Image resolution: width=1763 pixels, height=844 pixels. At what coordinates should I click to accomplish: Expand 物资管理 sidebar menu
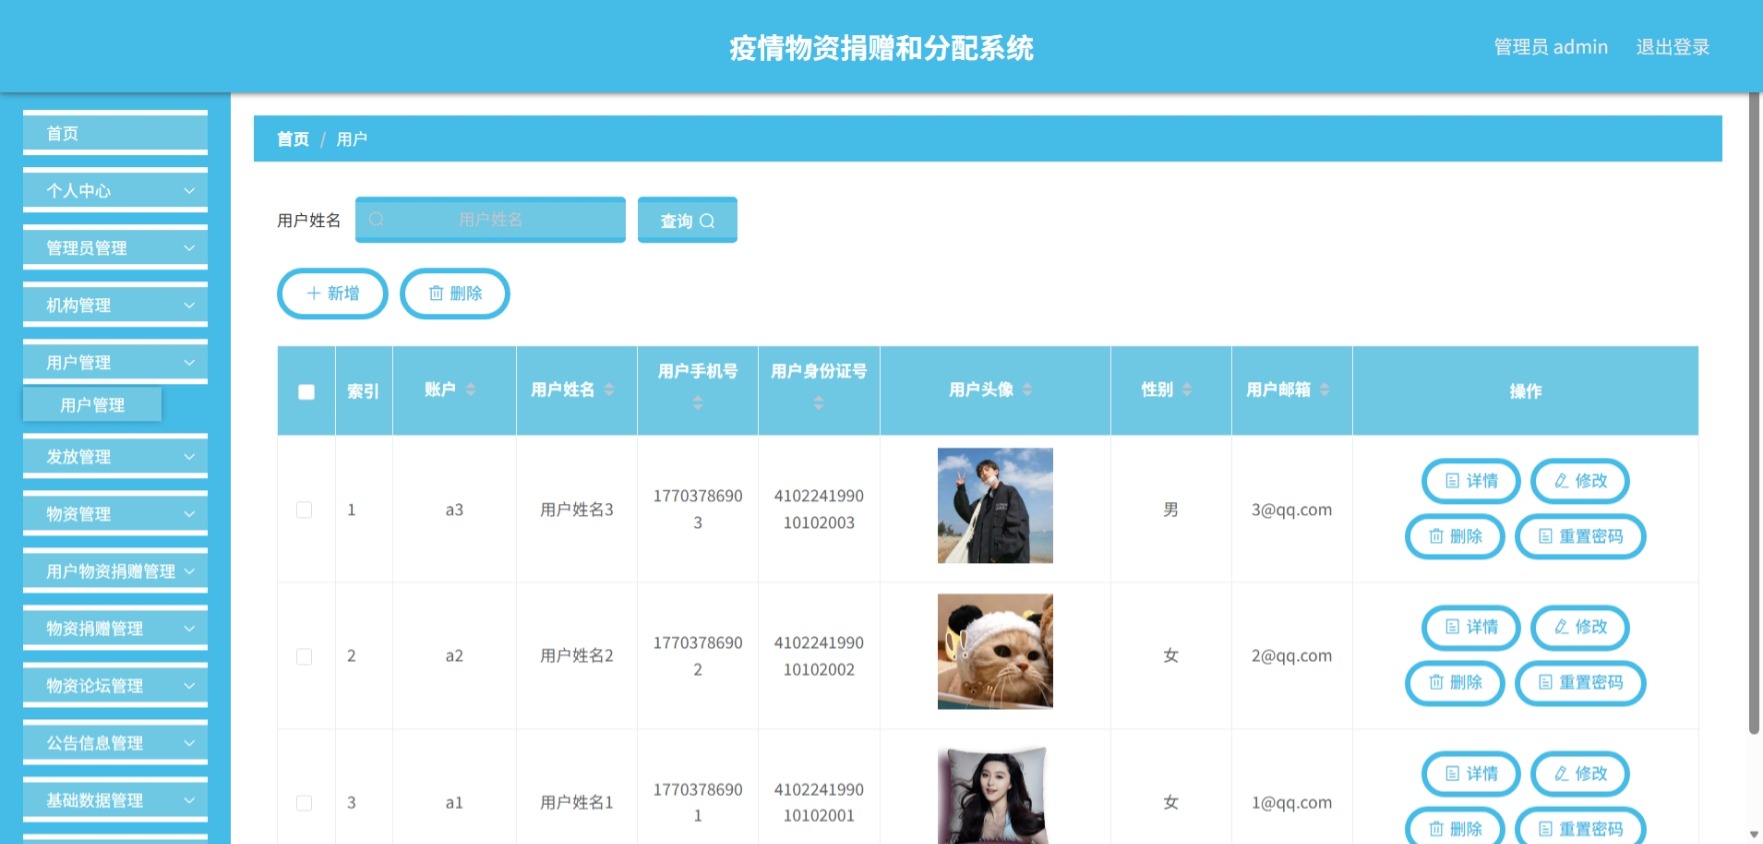115,514
